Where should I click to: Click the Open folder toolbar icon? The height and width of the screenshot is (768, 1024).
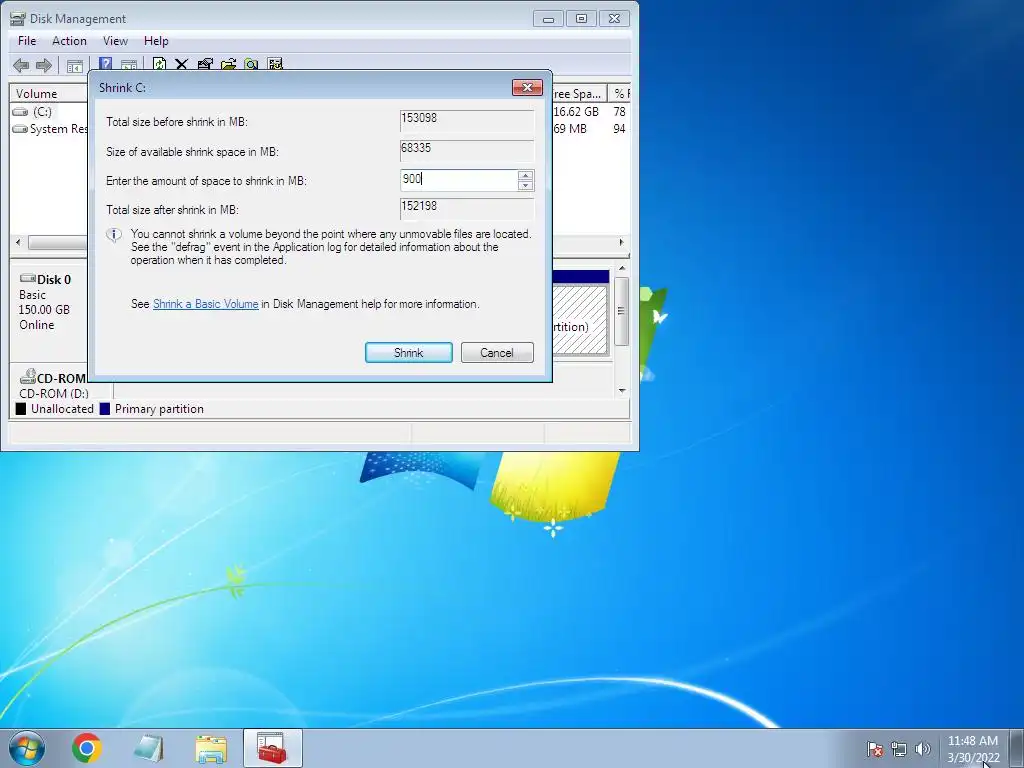[x=229, y=64]
